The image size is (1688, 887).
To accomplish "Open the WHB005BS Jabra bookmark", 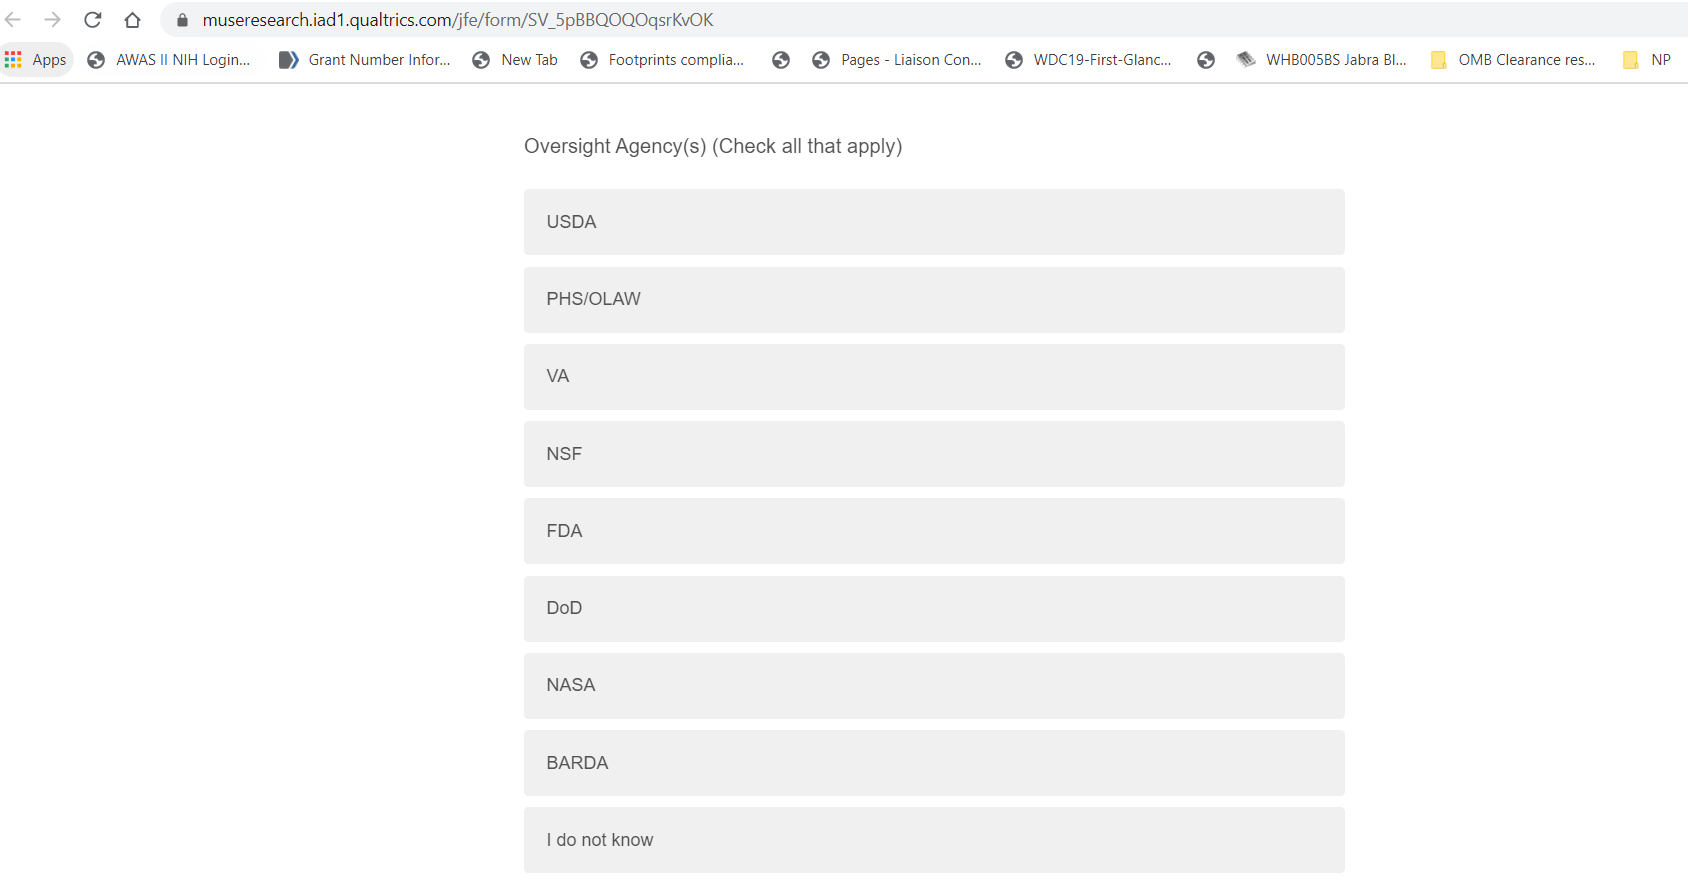I will (x=1321, y=60).
